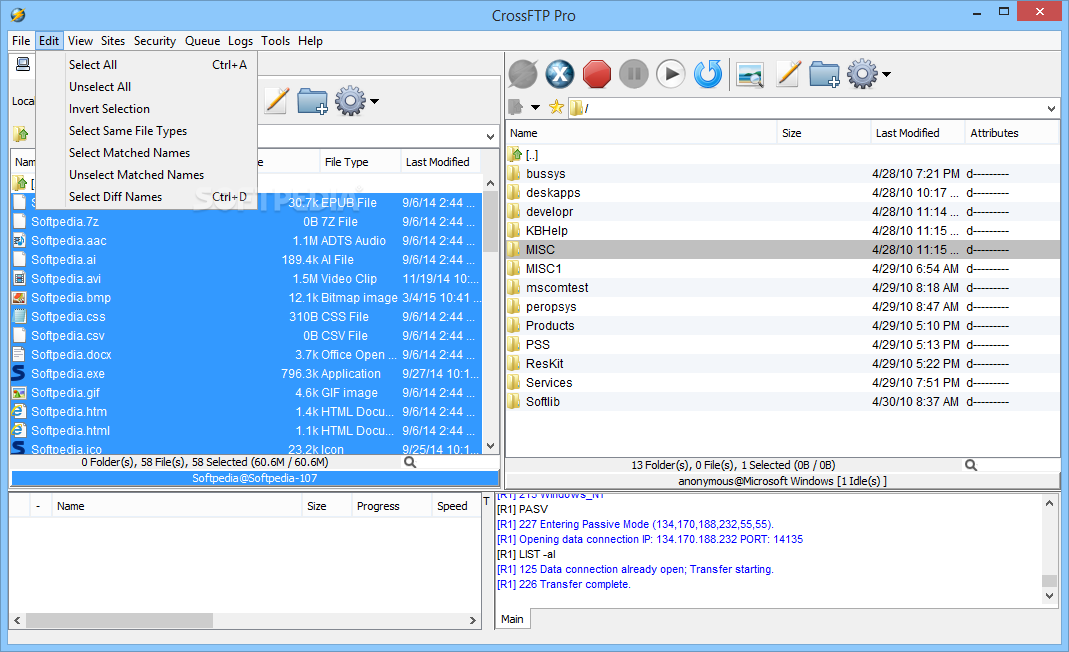
Task: Expand the remote path combo box
Action: 1051,108
